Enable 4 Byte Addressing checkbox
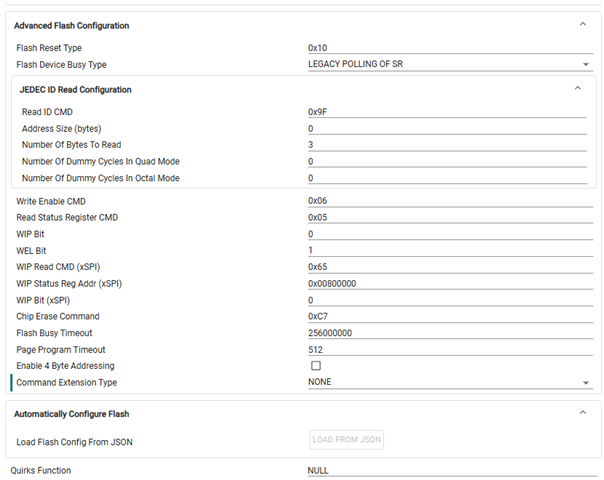This screenshot has width=604, height=480. tap(316, 366)
